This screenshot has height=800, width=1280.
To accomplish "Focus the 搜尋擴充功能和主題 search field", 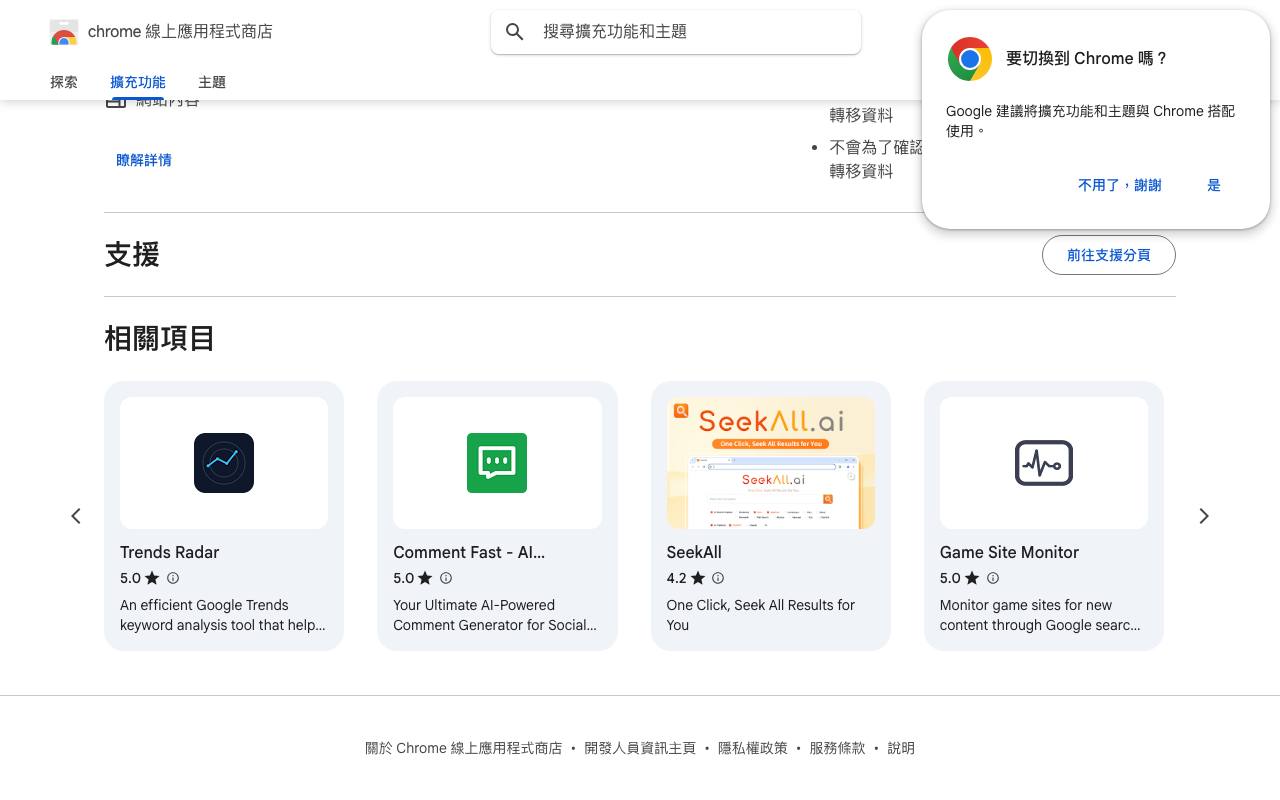I will [676, 32].
